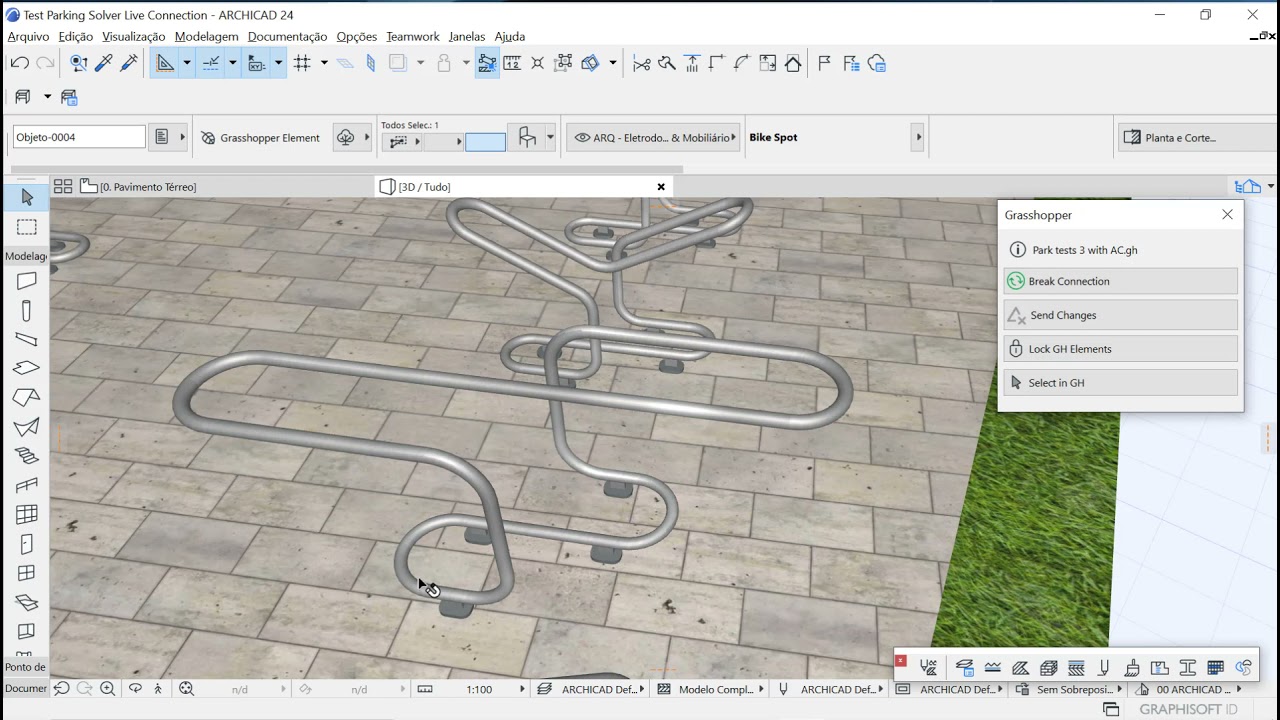Toggle ARQ layer visibility eye icon
This screenshot has height=720, width=1280.
coord(582,138)
